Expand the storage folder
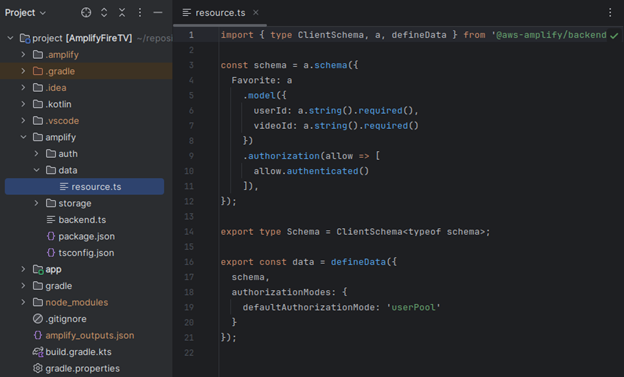The height and width of the screenshot is (377, 624). [36, 203]
